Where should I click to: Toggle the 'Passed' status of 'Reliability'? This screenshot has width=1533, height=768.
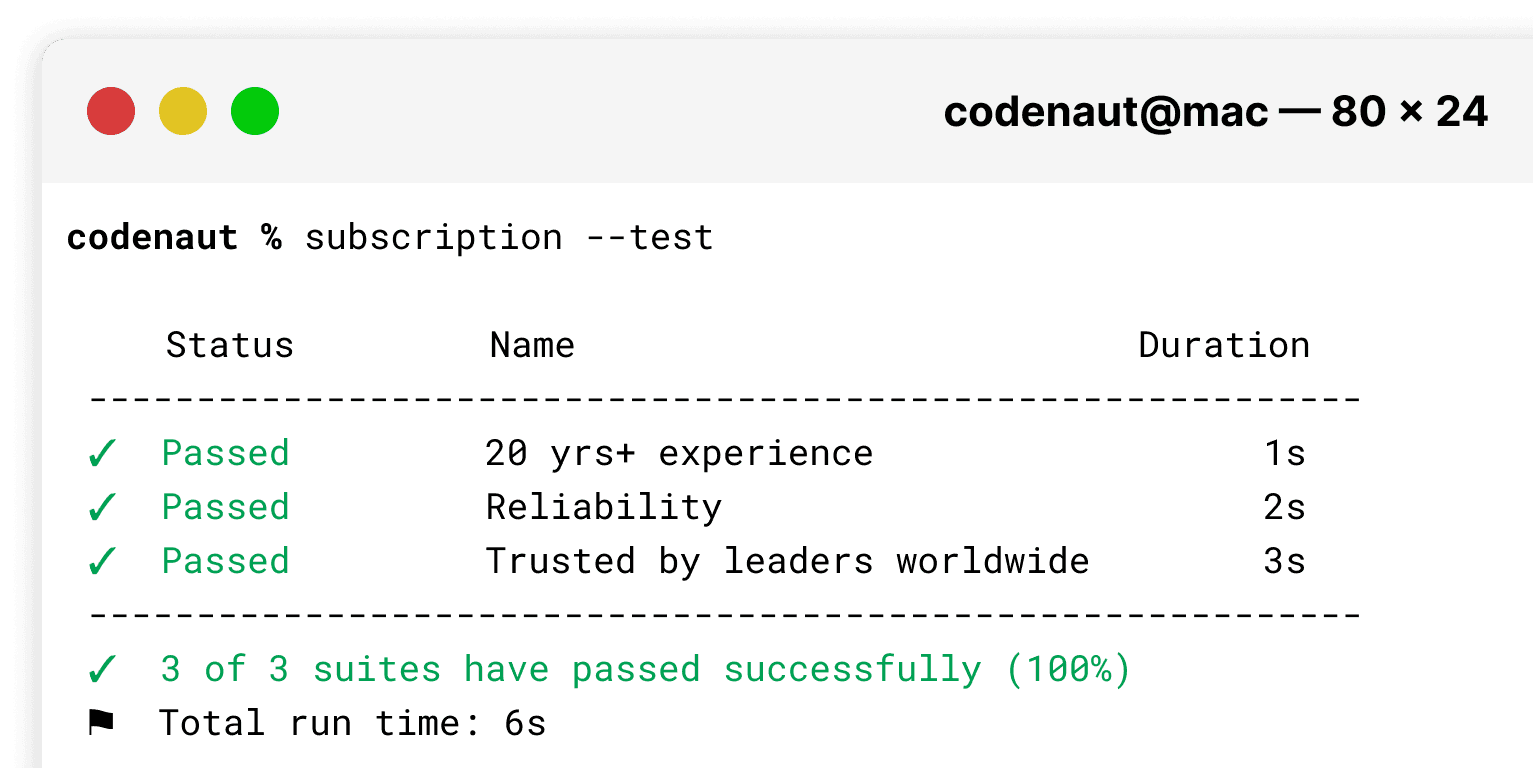tap(225, 507)
